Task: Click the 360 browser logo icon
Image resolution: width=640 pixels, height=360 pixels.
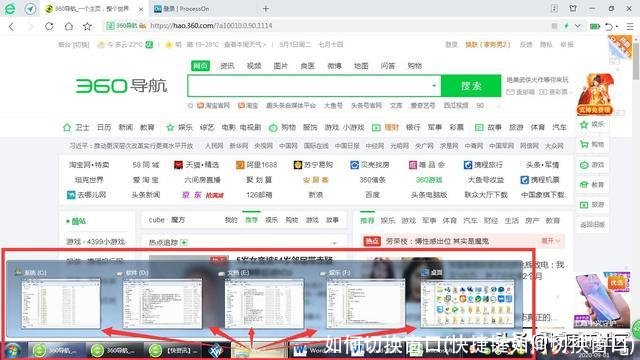Action: click(10, 9)
